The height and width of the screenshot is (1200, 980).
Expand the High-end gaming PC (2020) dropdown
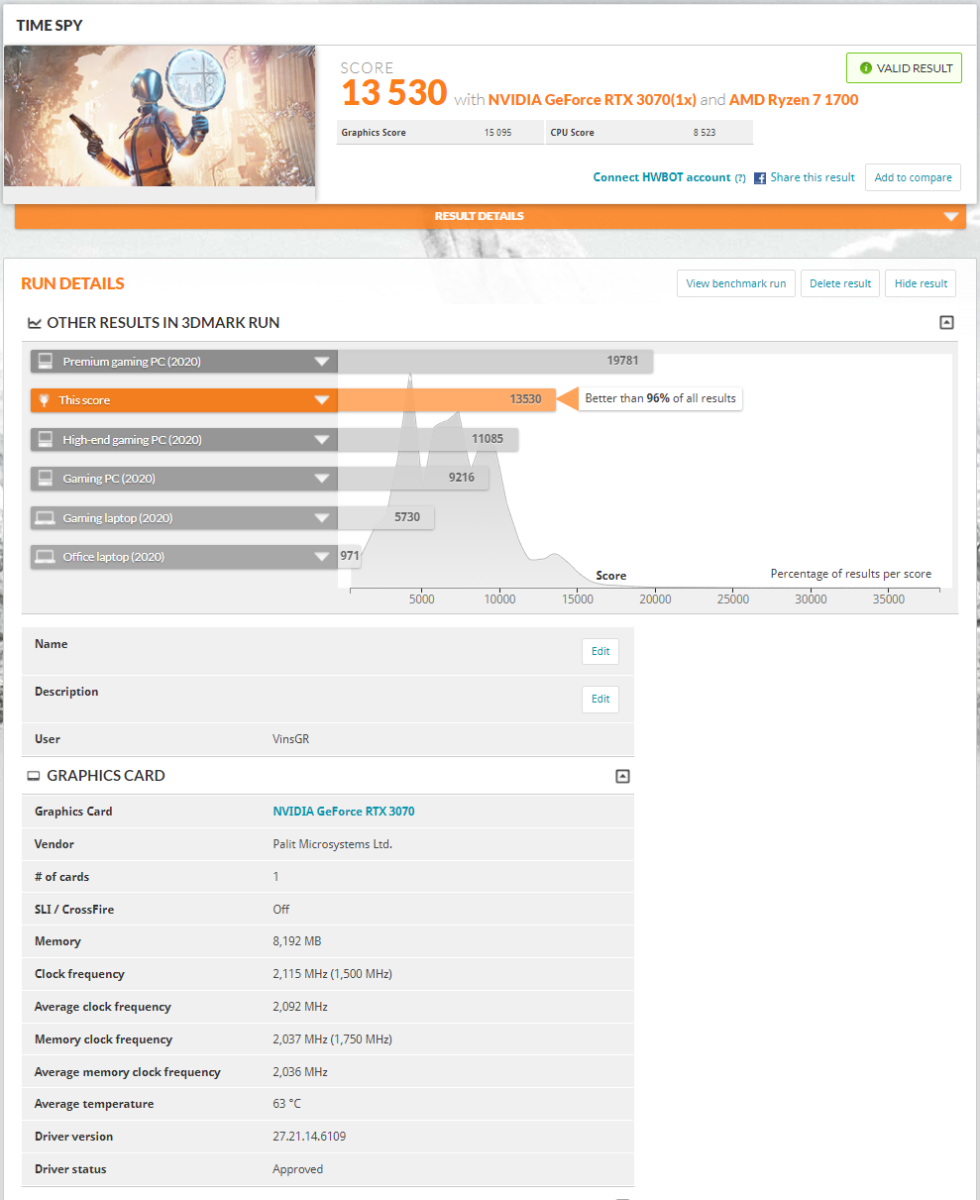[x=321, y=439]
